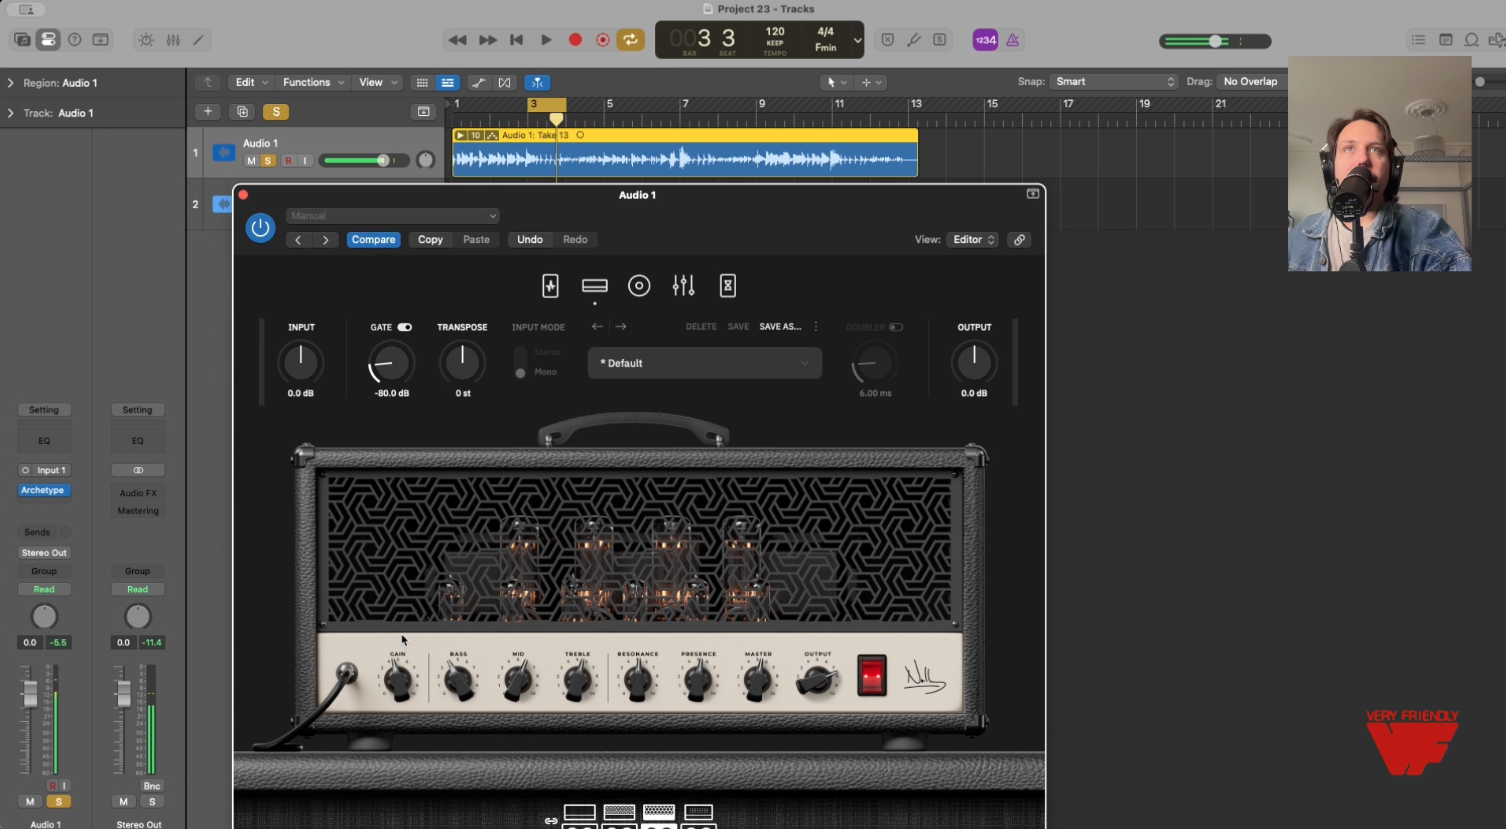
Task: Add a new track with plus button
Action: tap(207, 112)
